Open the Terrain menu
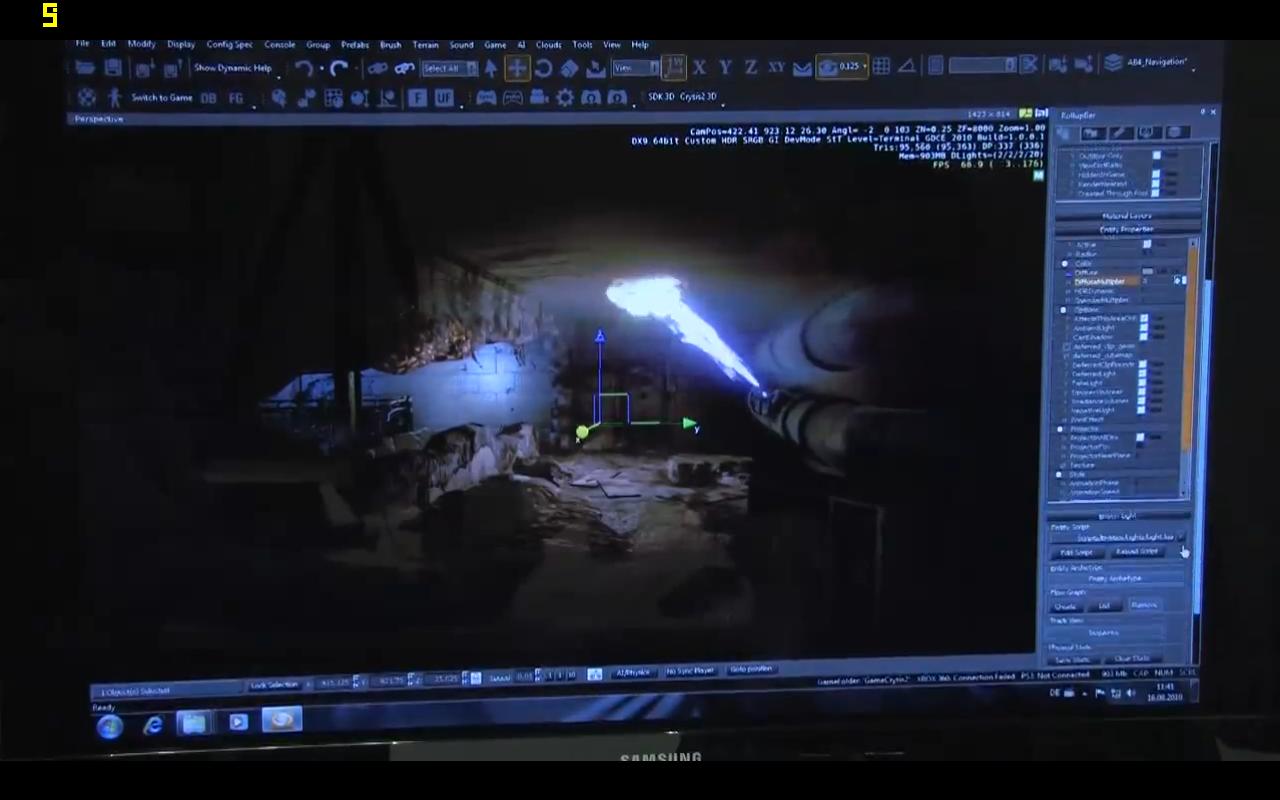Viewport: 1280px width, 800px height. click(x=425, y=45)
